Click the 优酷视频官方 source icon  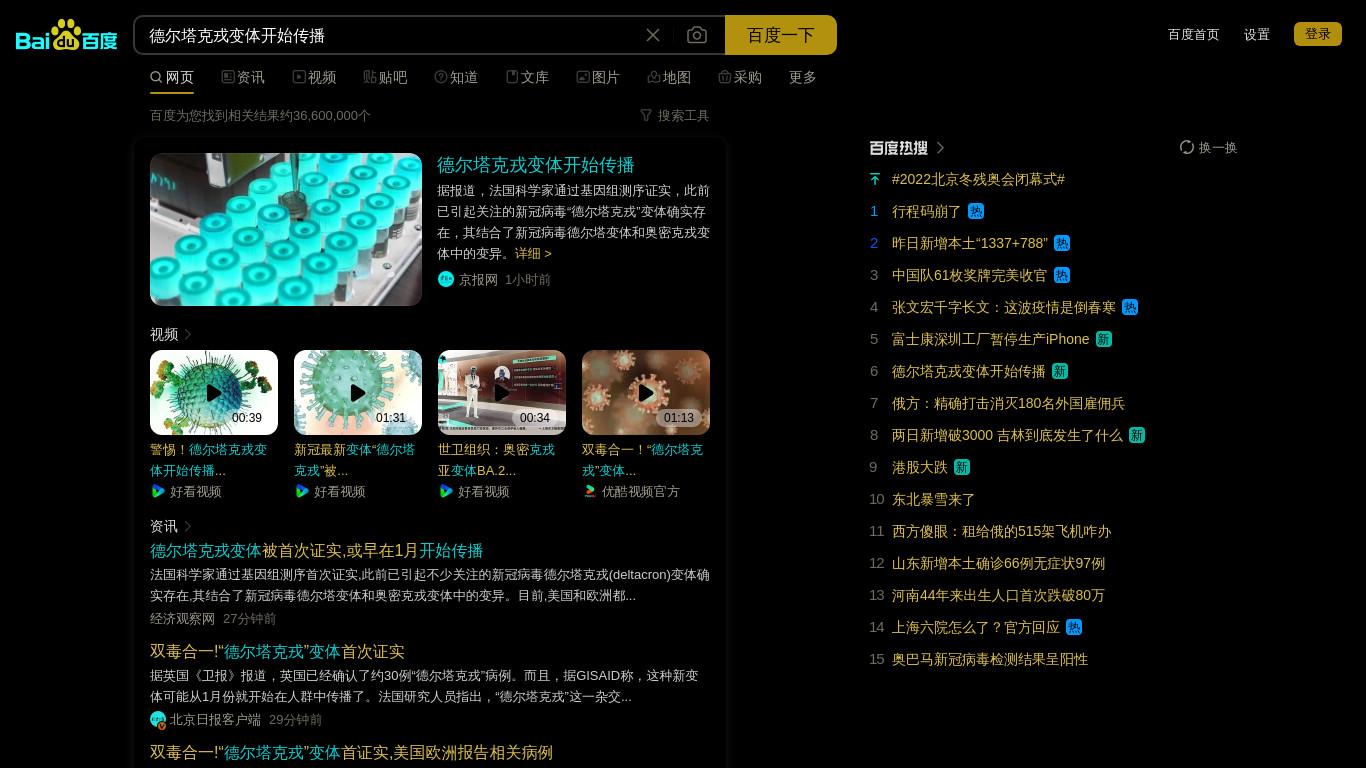[590, 491]
